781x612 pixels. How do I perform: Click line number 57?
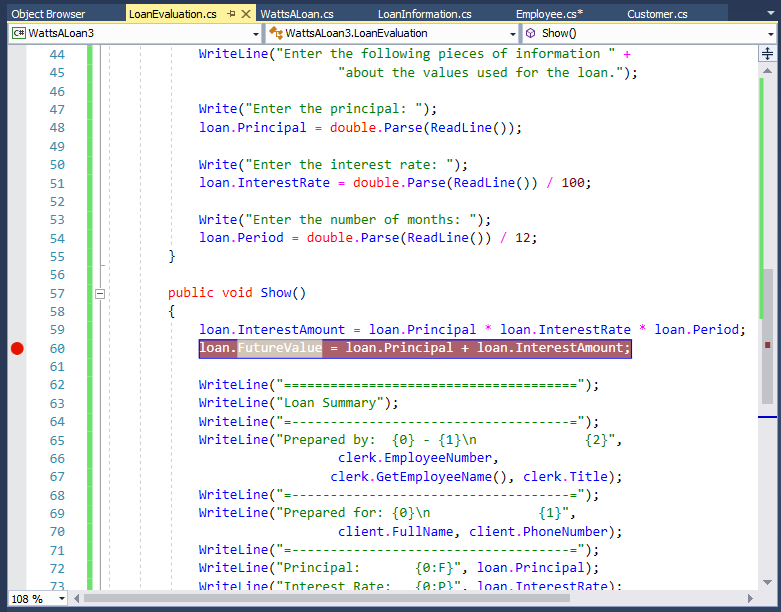click(57, 293)
